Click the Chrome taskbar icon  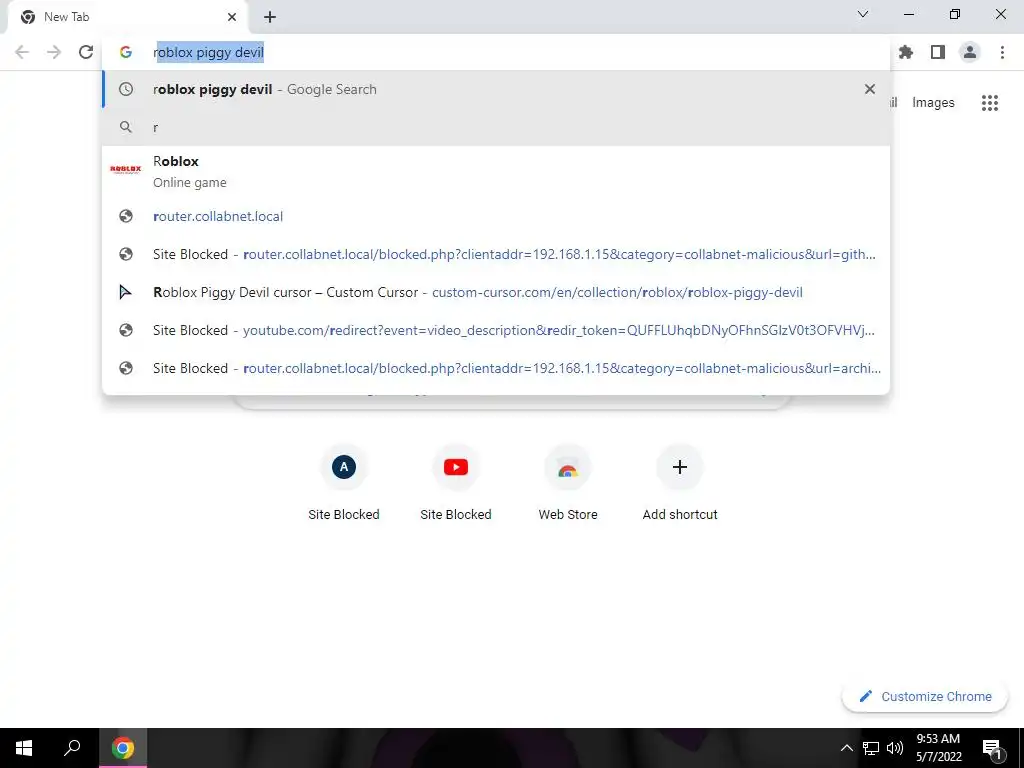[x=123, y=748]
